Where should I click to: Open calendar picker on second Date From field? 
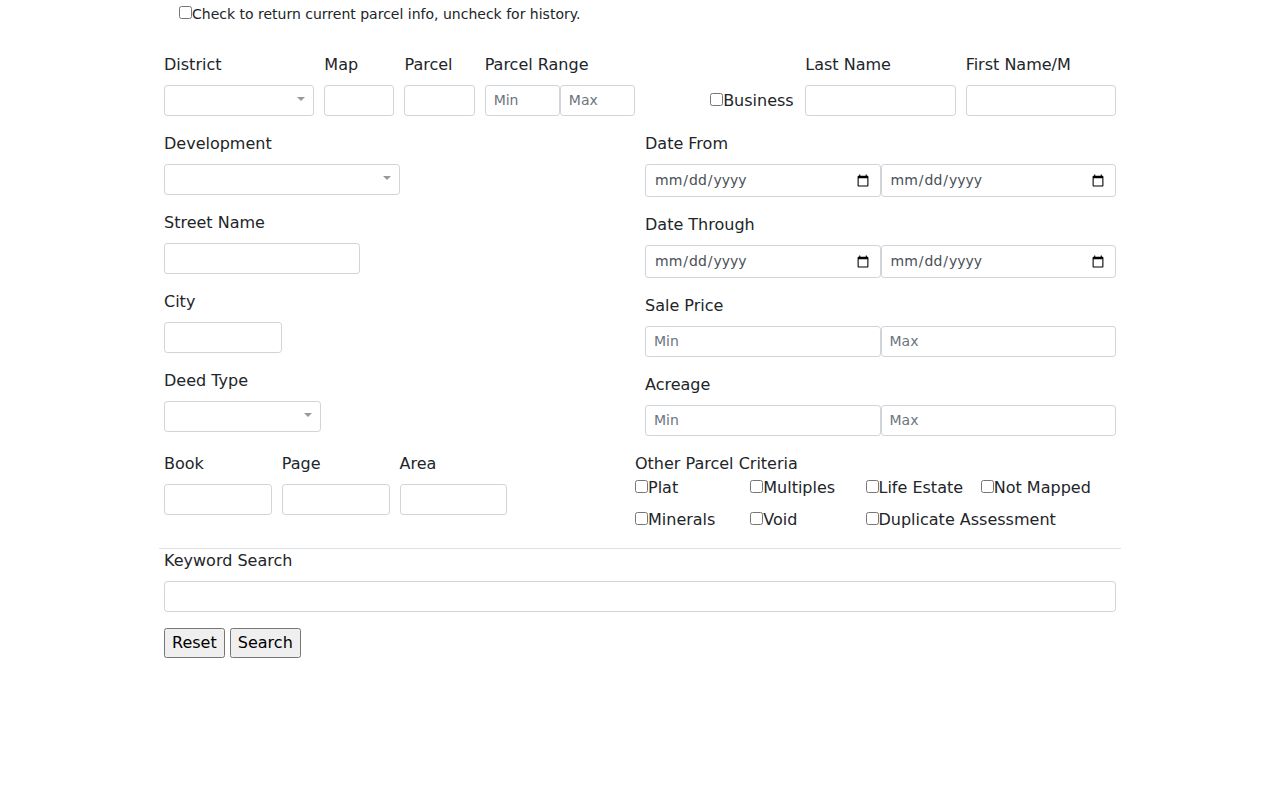(1098, 181)
